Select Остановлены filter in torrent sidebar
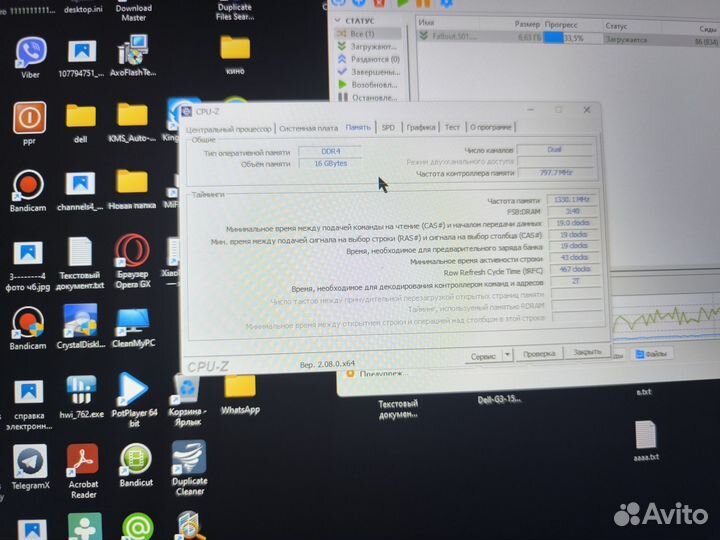This screenshot has height=540, width=720. 368,97
